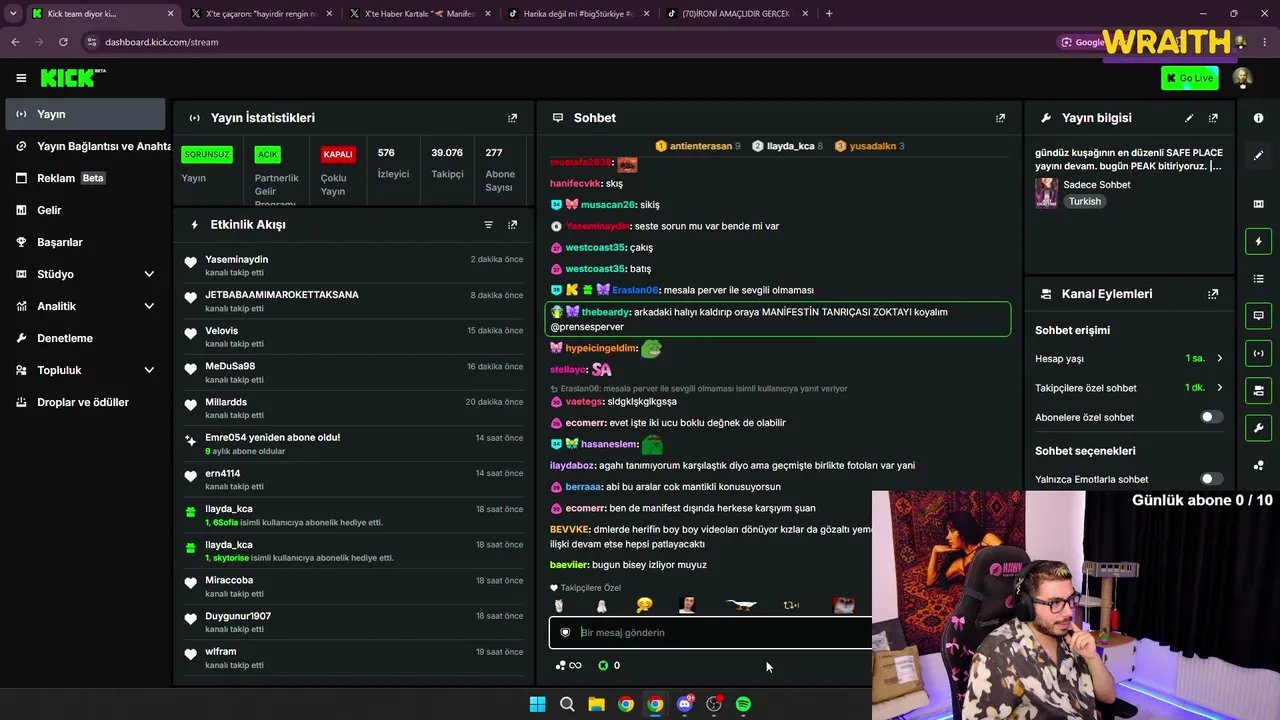This screenshot has height=720, width=1280.
Task: Toggle Abonelere özel sohbet switch
Action: coord(1211,417)
